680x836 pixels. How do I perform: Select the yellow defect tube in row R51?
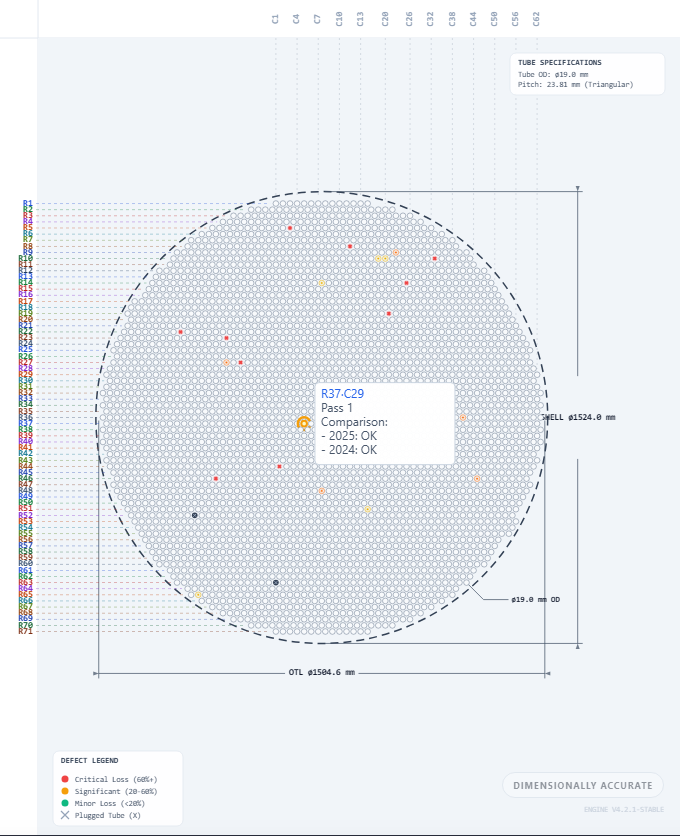point(367,509)
